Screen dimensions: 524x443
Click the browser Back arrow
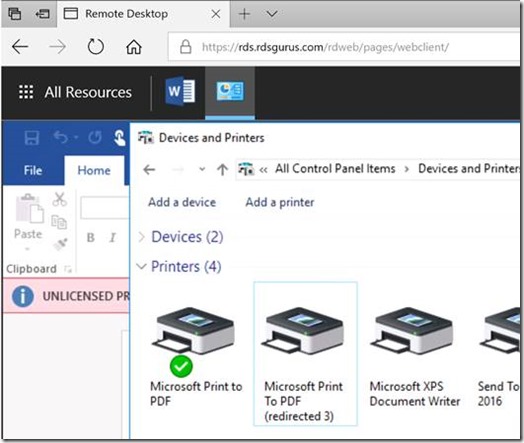point(20,47)
